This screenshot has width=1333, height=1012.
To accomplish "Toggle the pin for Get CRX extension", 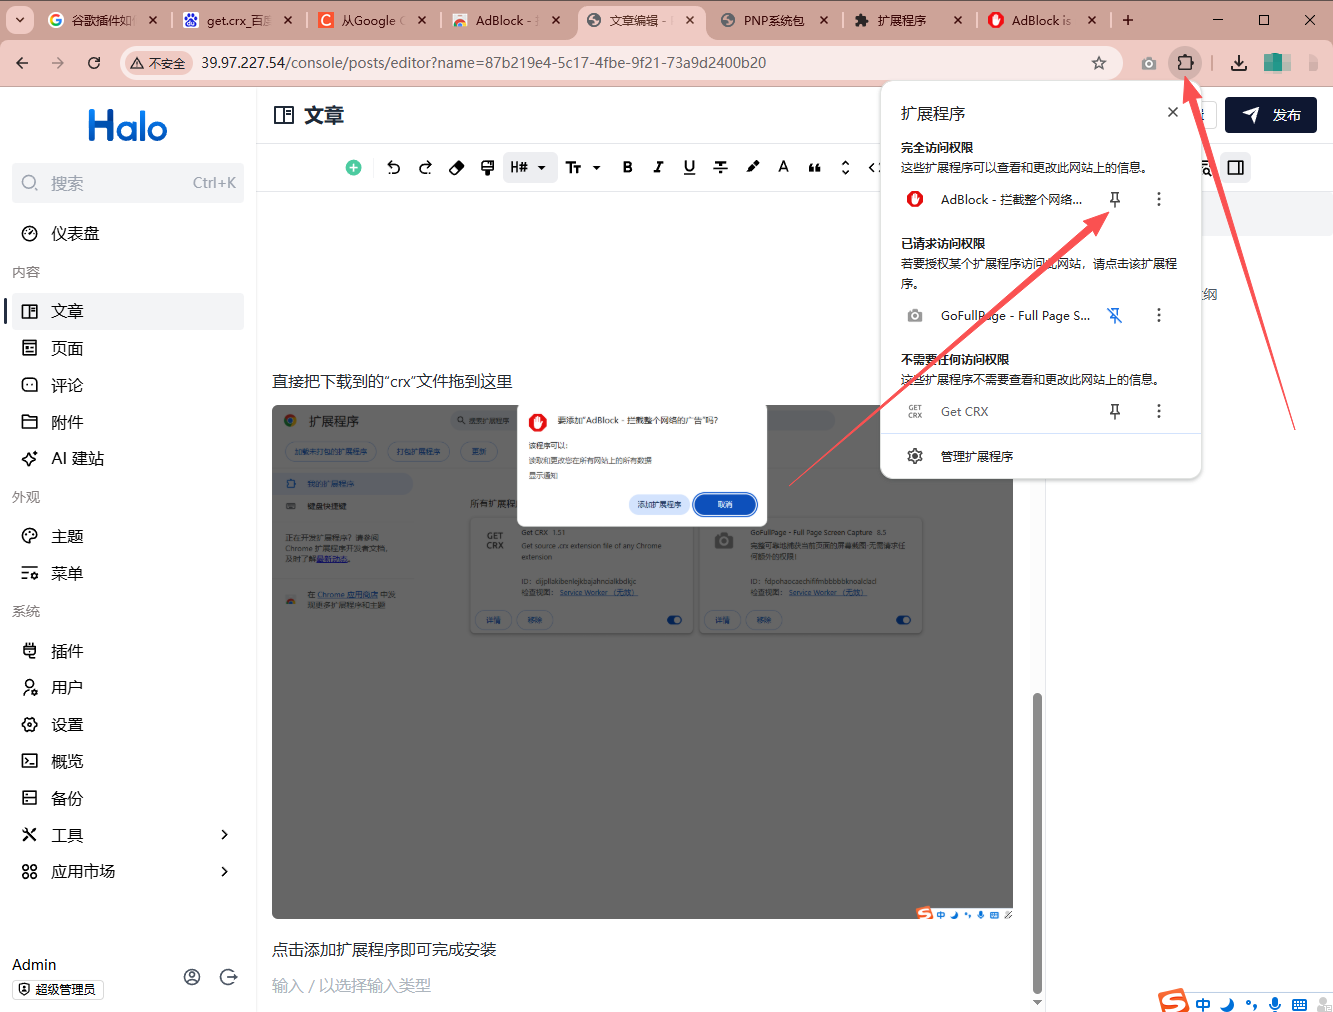I will pos(1114,412).
